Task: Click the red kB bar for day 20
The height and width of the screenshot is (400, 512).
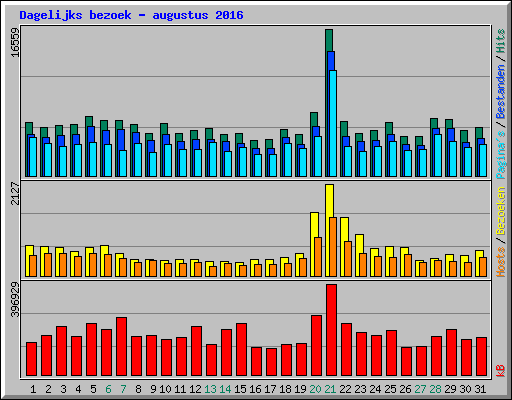Action: tap(316, 346)
